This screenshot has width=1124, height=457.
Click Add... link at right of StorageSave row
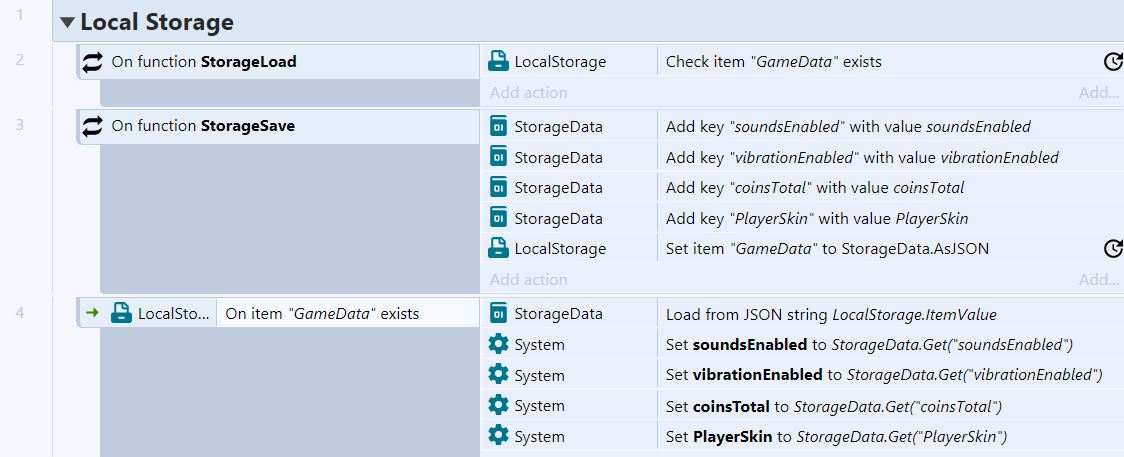coord(1100,280)
